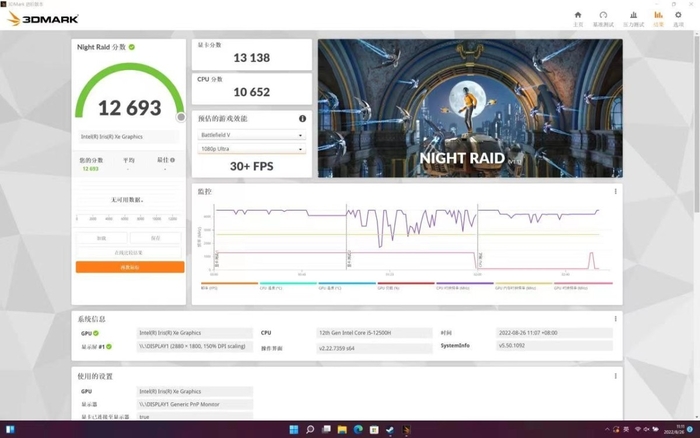Open the Battlefield V game dropdown
Viewport: 700px width, 438px height.
(251, 134)
